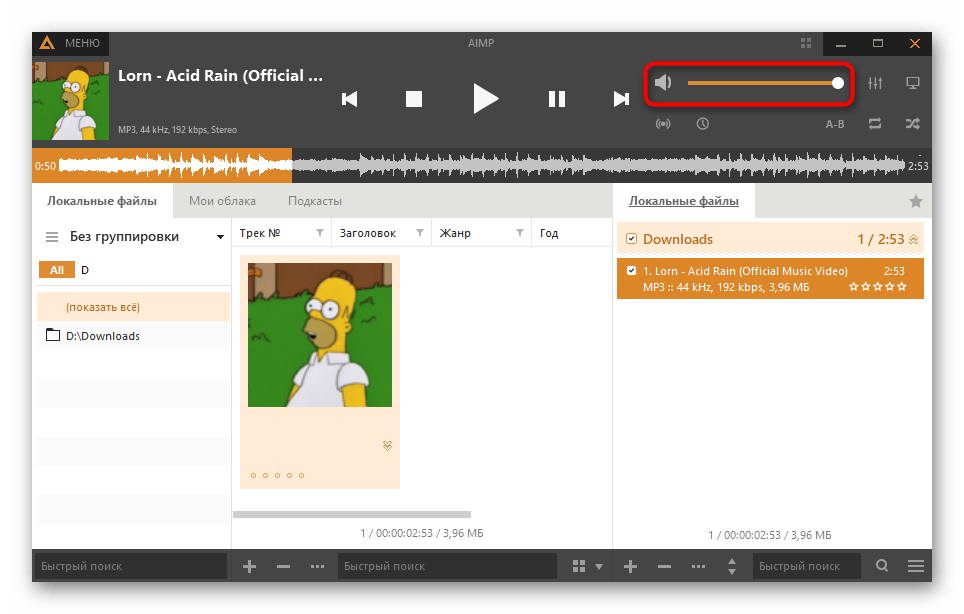Toggle the Downloads group checkbox
The height and width of the screenshot is (614, 964).
click(631, 238)
